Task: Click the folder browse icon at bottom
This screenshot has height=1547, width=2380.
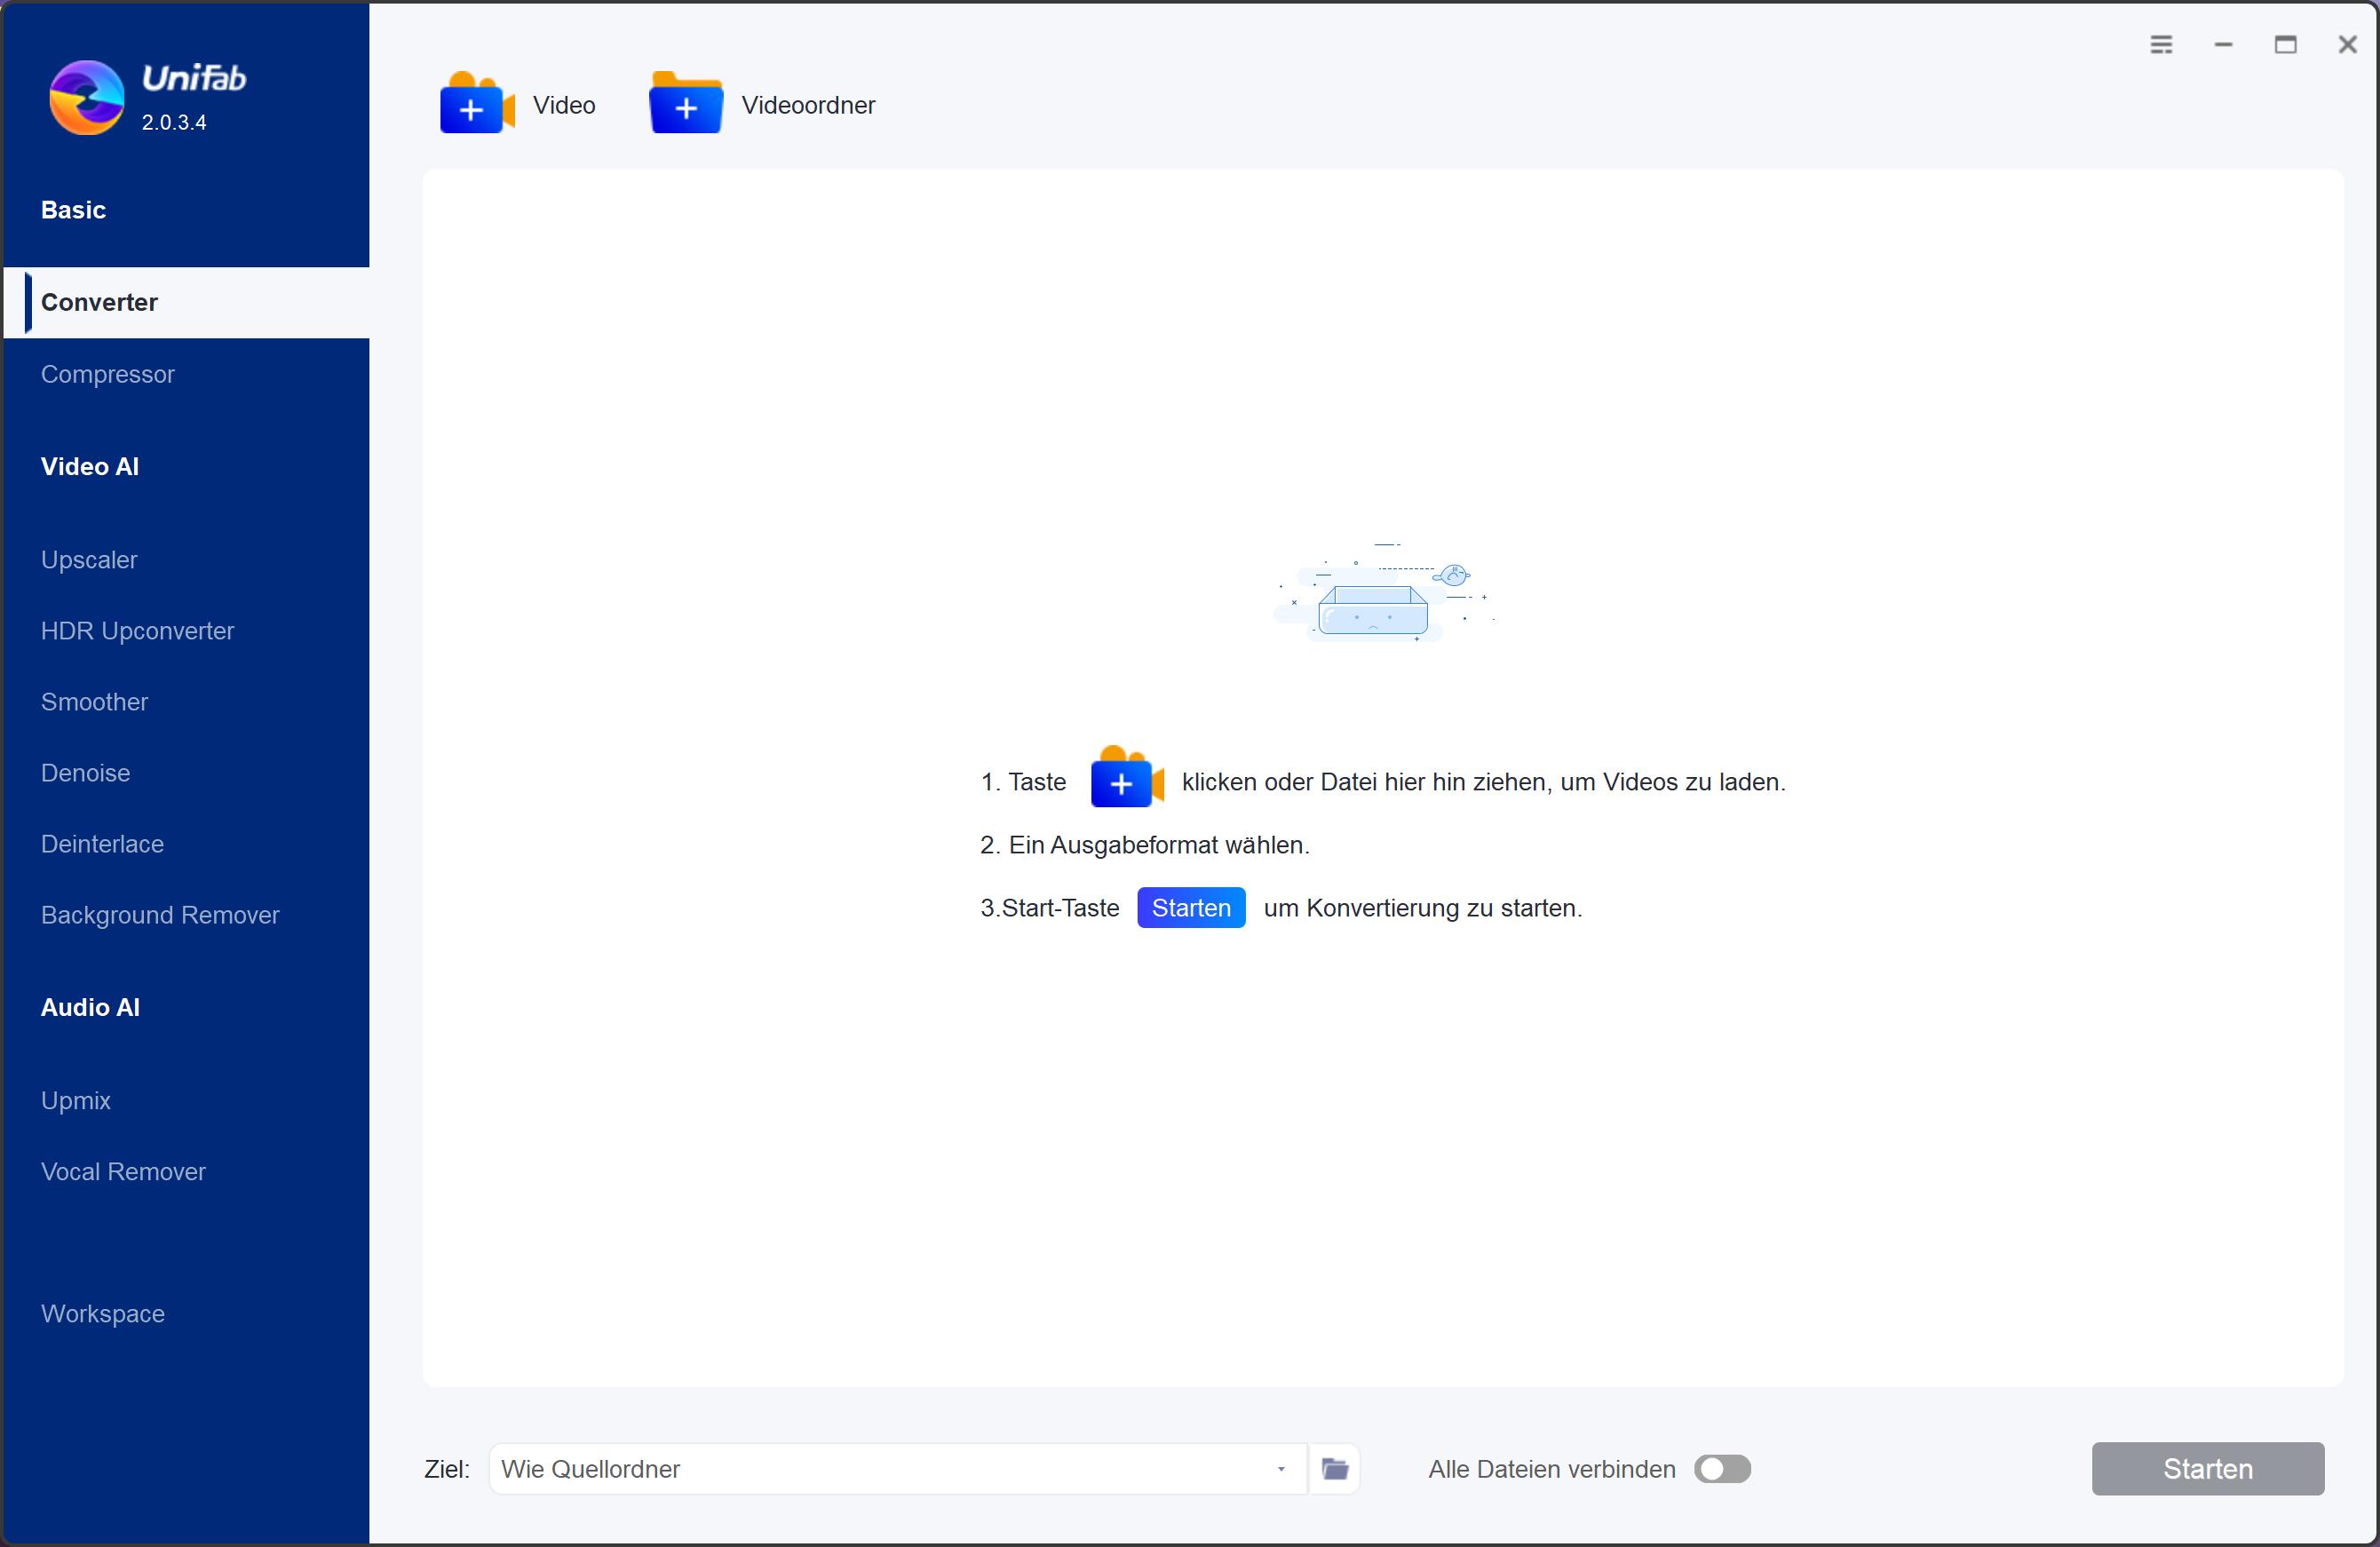Action: coord(1336,1467)
